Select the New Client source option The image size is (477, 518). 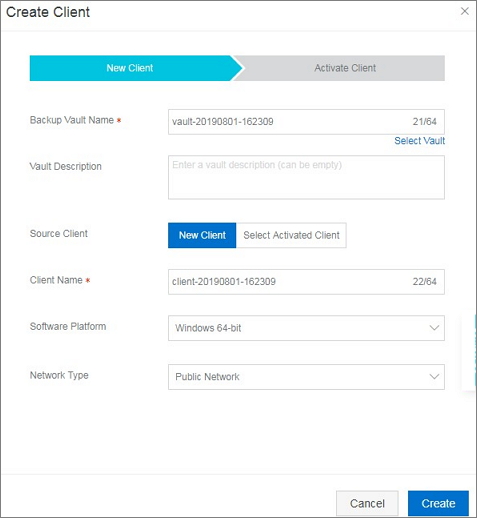pyautogui.click(x=202, y=235)
